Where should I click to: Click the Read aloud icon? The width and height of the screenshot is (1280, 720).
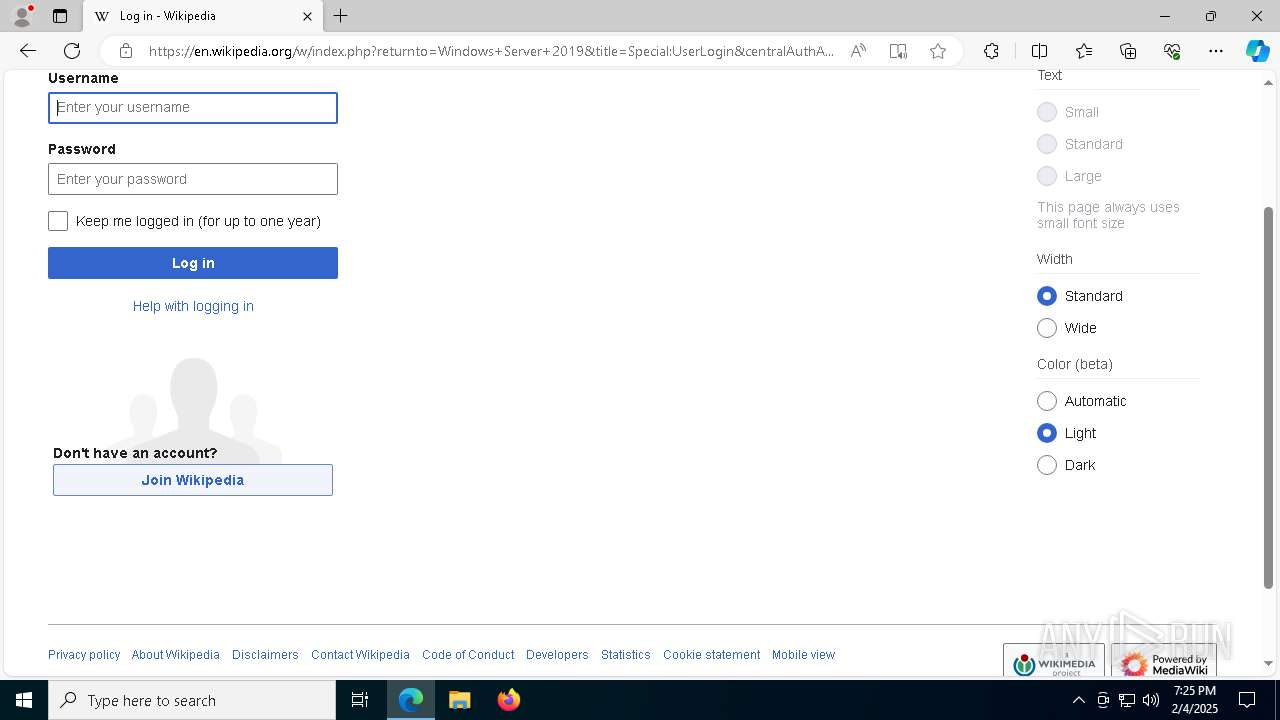click(x=858, y=51)
